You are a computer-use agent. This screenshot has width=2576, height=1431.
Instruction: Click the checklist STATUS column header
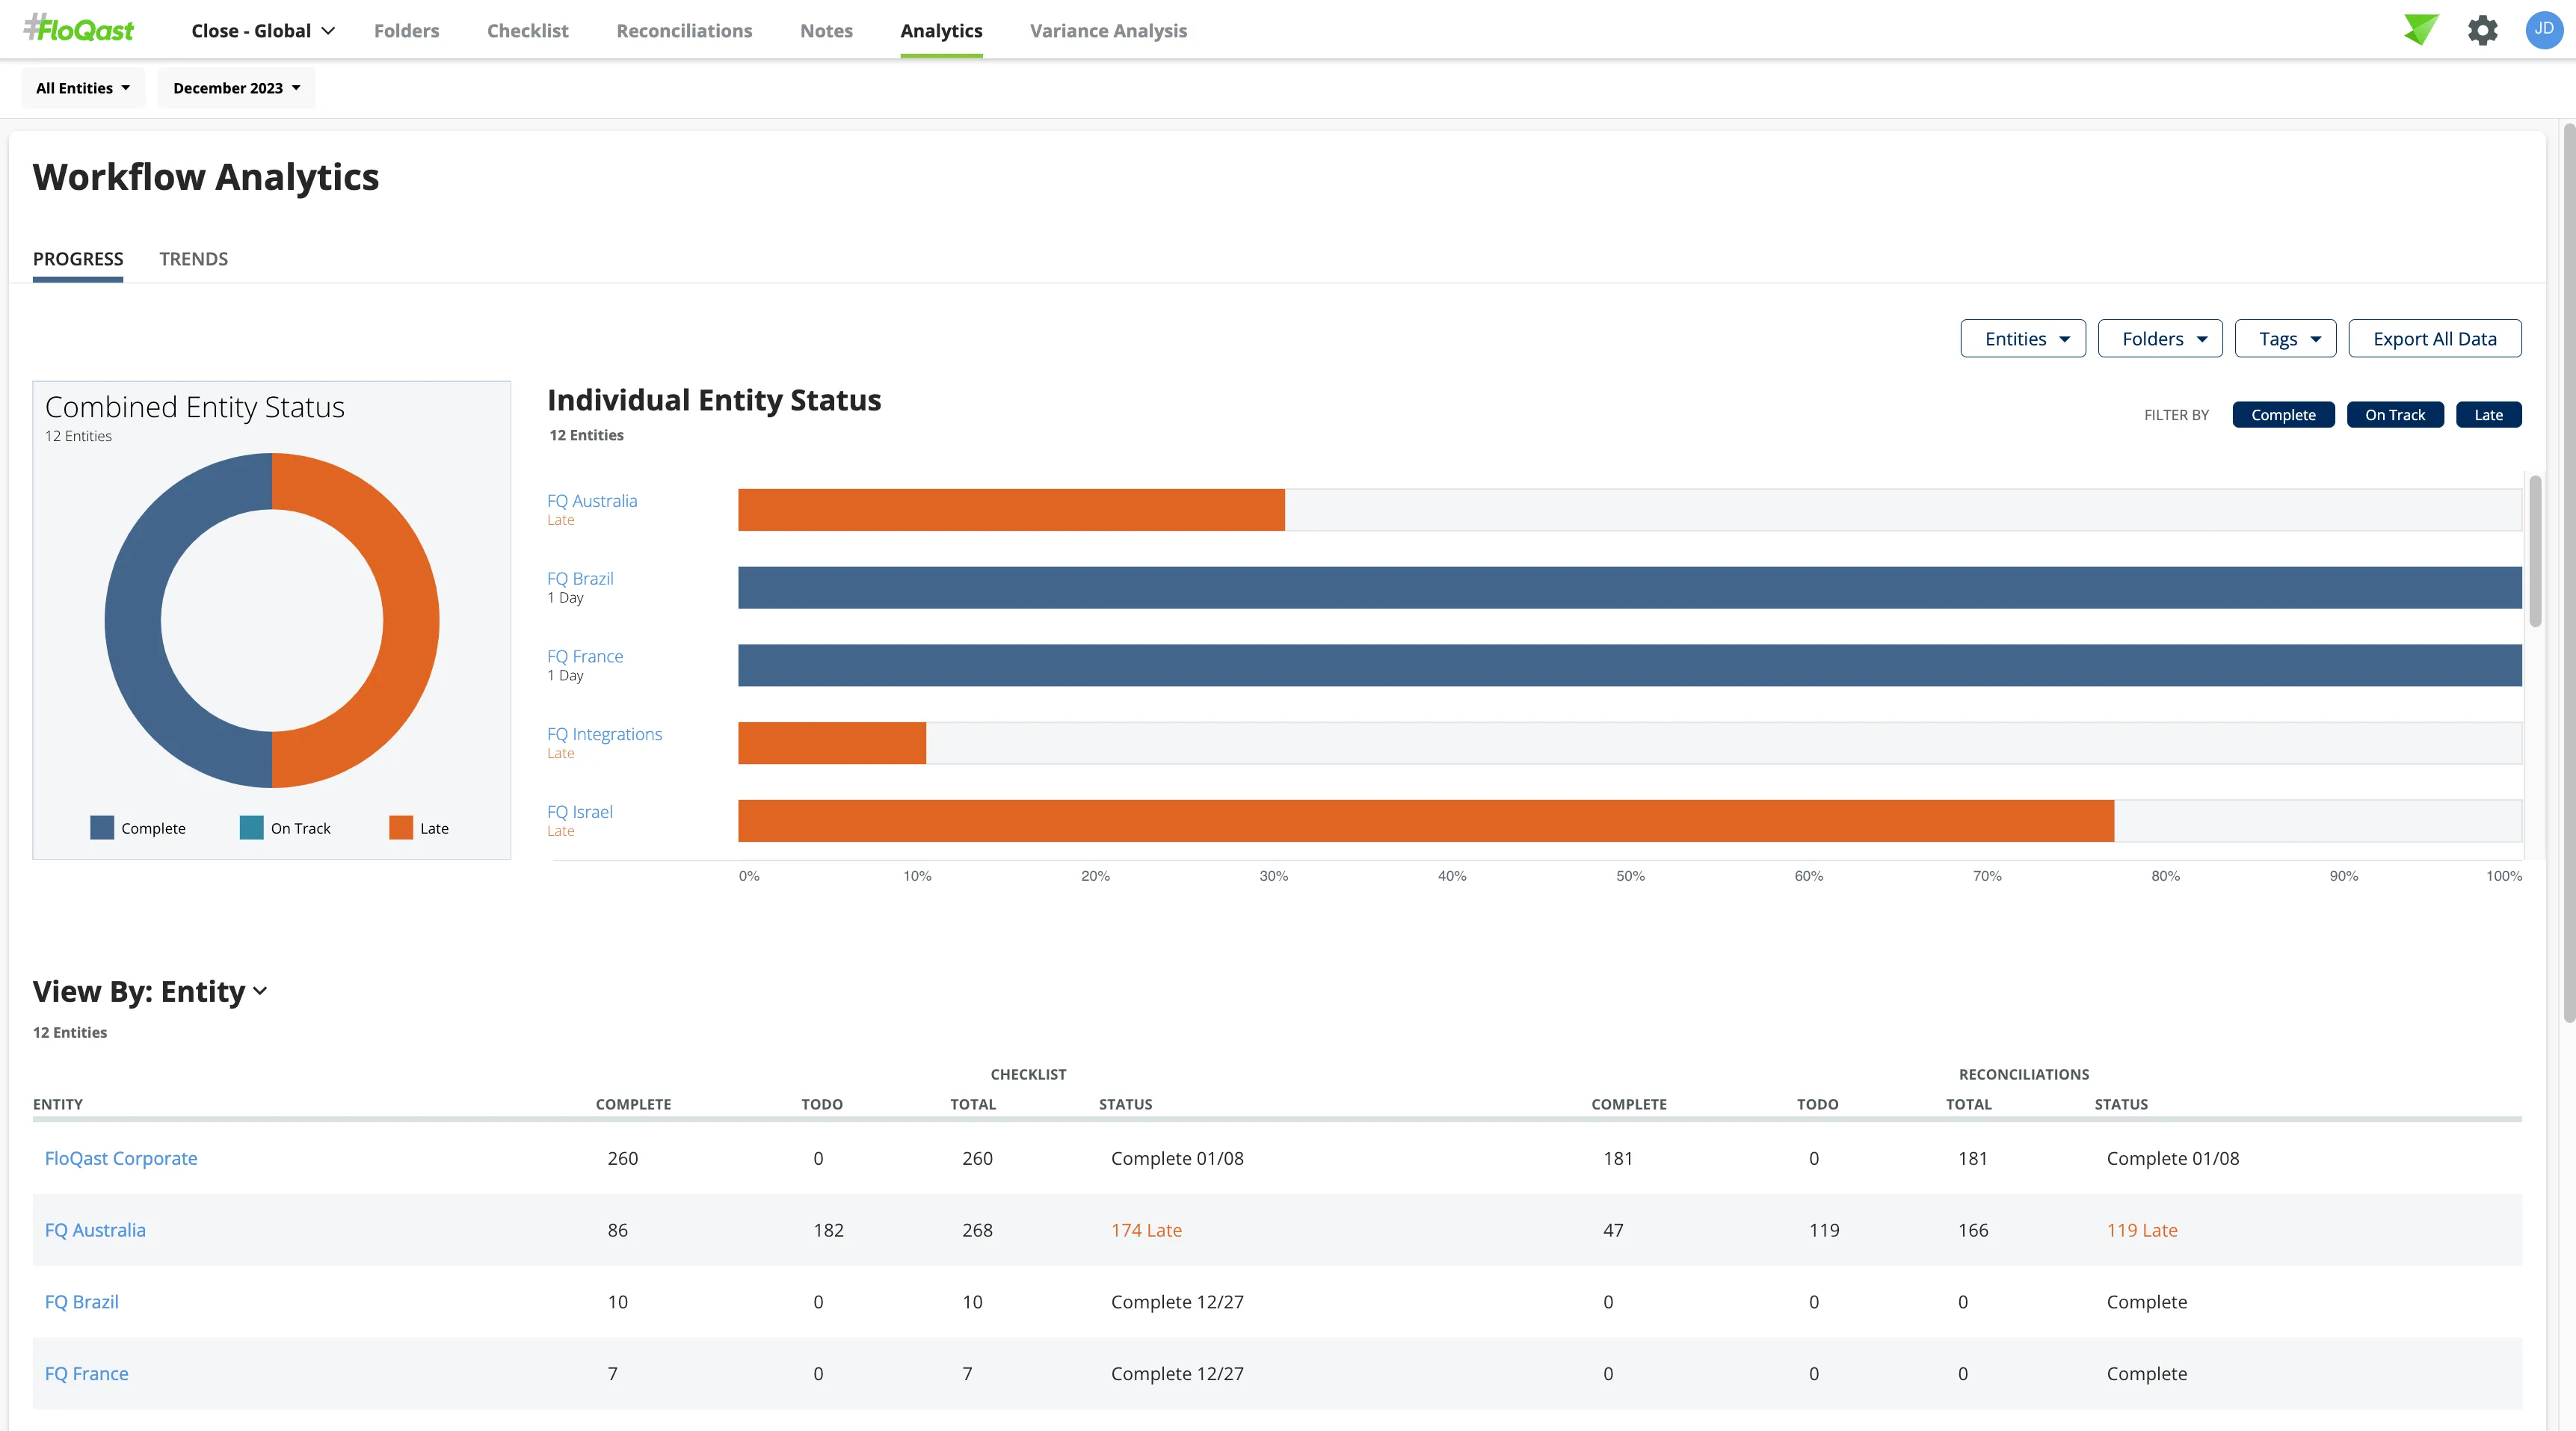point(1126,1104)
